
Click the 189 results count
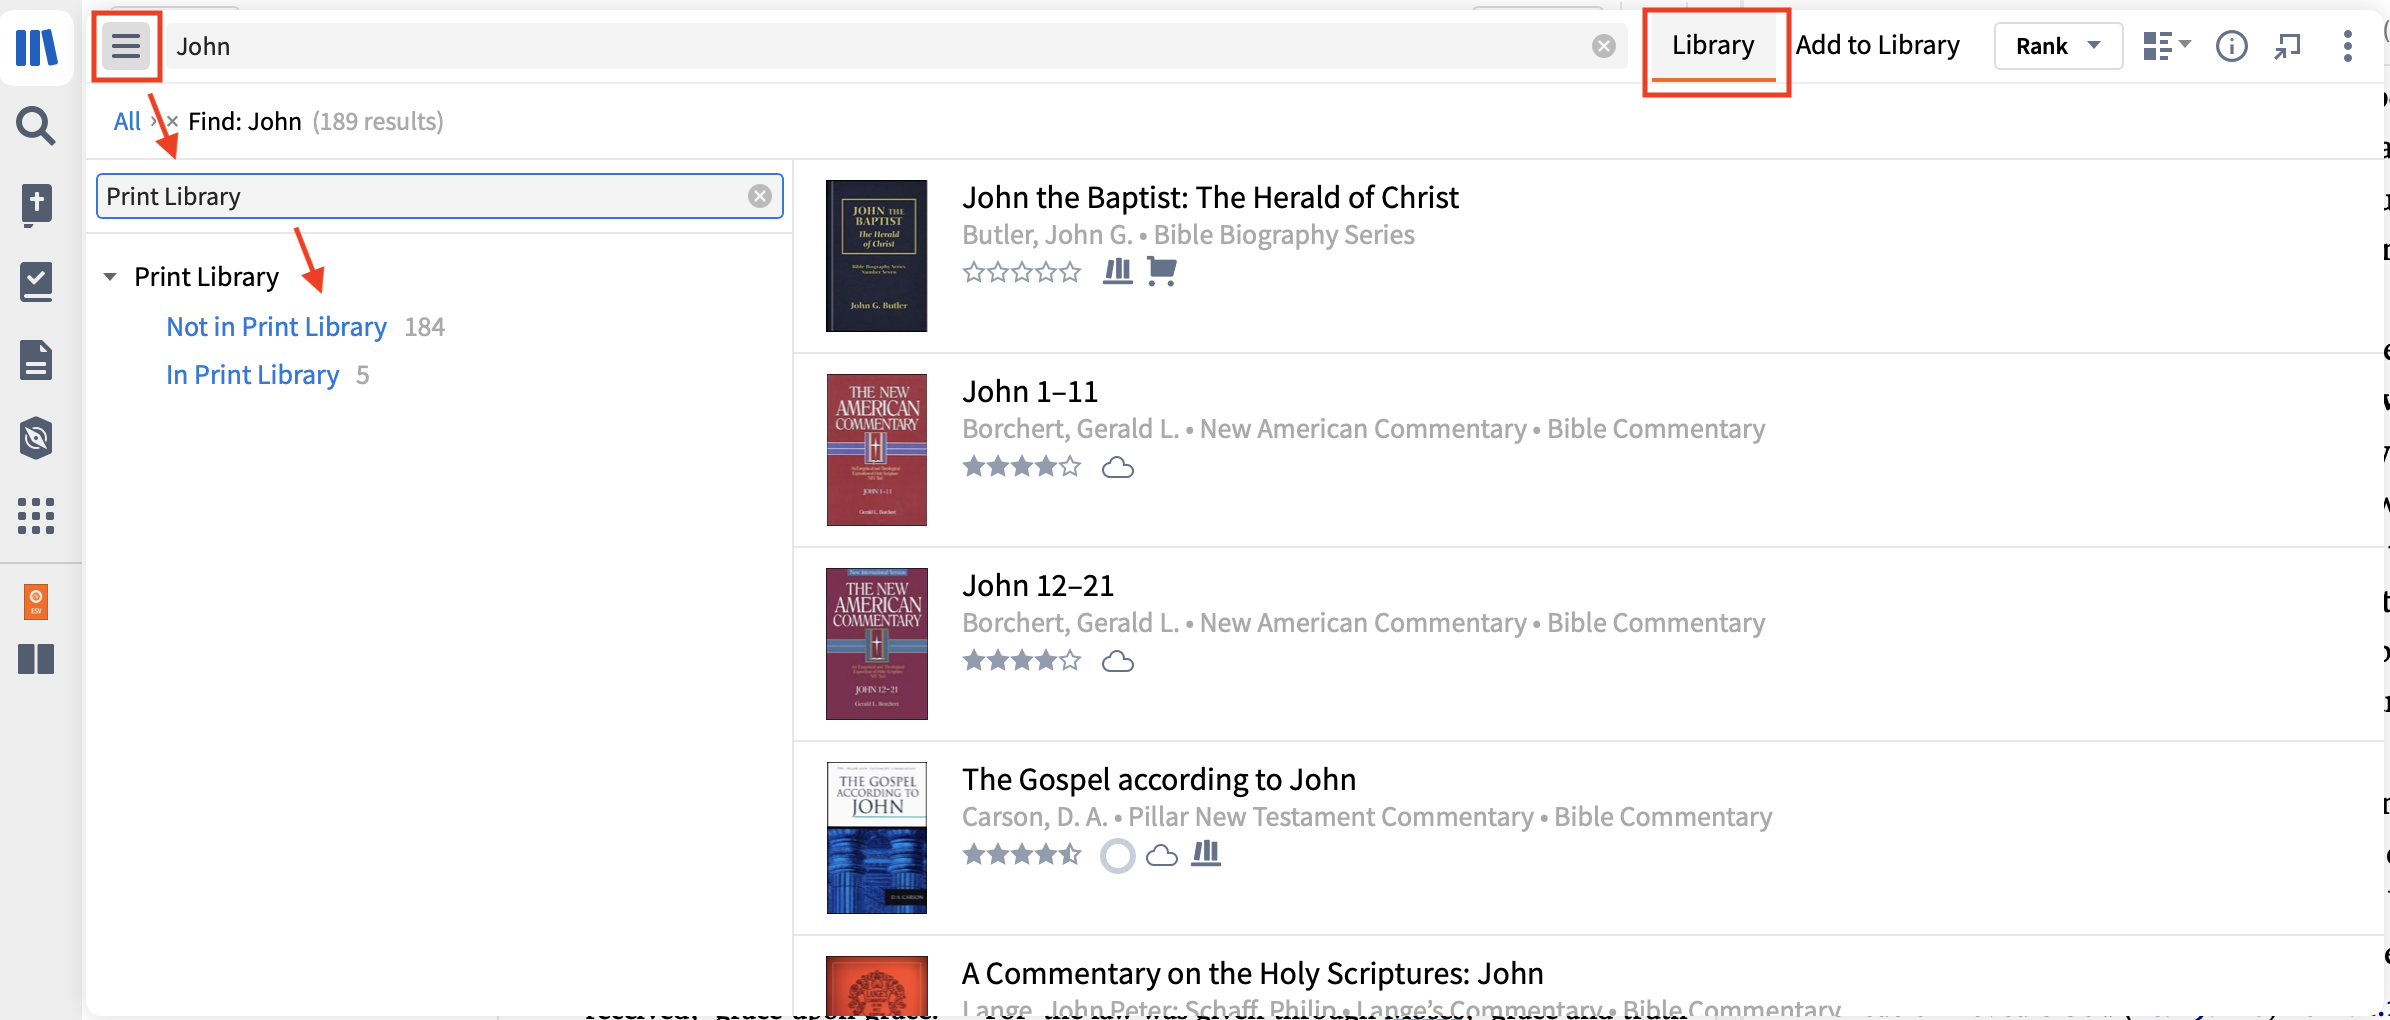pyautogui.click(x=378, y=121)
